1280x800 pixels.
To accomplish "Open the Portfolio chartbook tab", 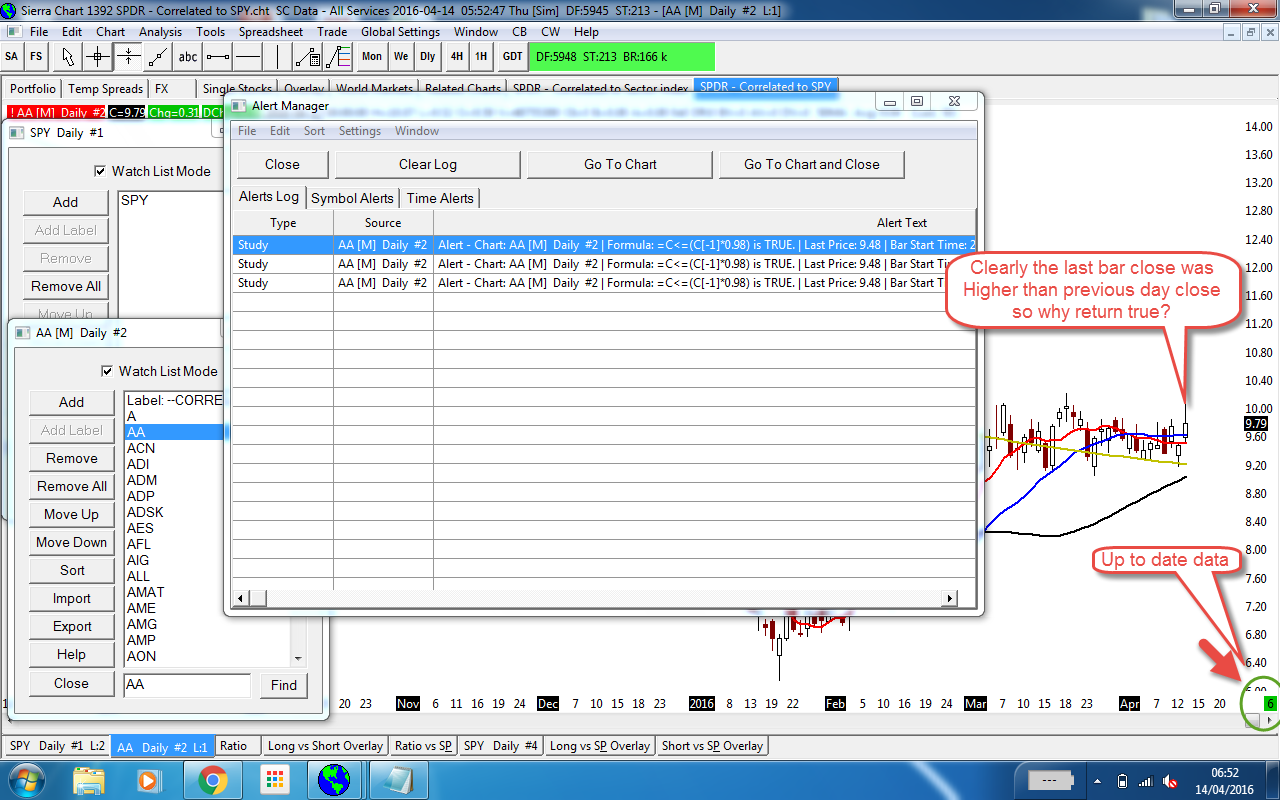I will click(x=33, y=89).
